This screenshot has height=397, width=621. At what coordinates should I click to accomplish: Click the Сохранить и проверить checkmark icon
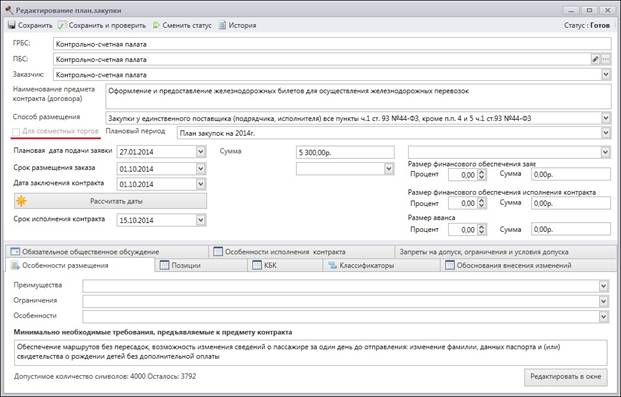point(62,25)
